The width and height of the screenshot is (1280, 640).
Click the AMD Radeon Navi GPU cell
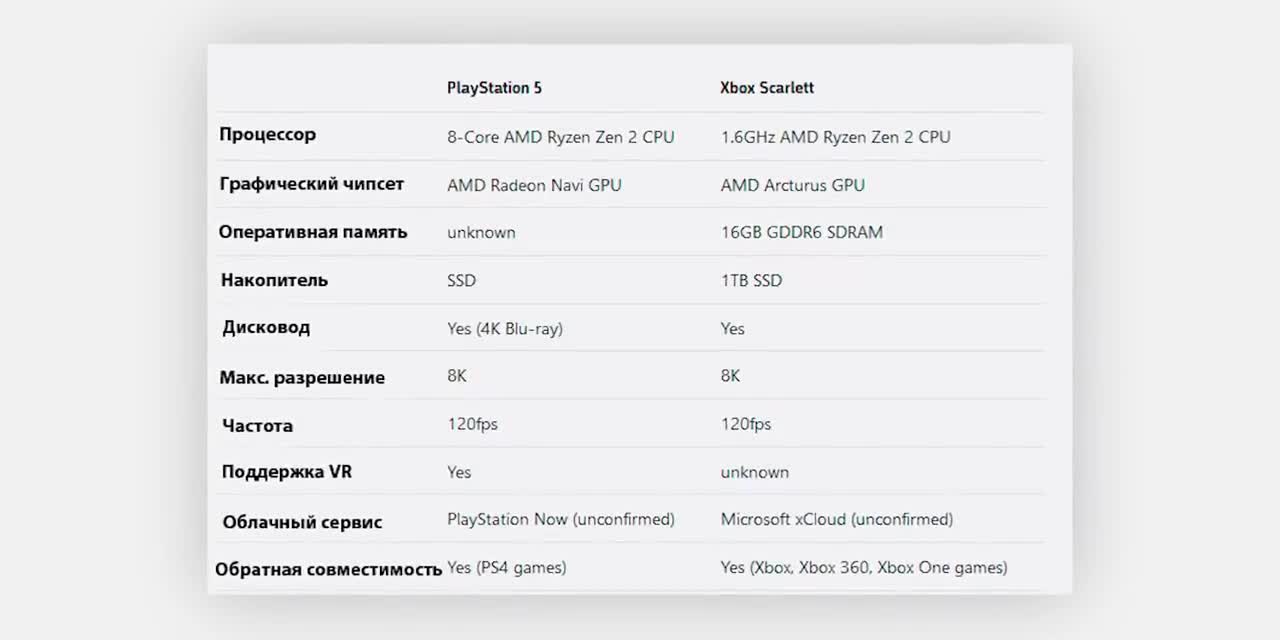[534, 185]
